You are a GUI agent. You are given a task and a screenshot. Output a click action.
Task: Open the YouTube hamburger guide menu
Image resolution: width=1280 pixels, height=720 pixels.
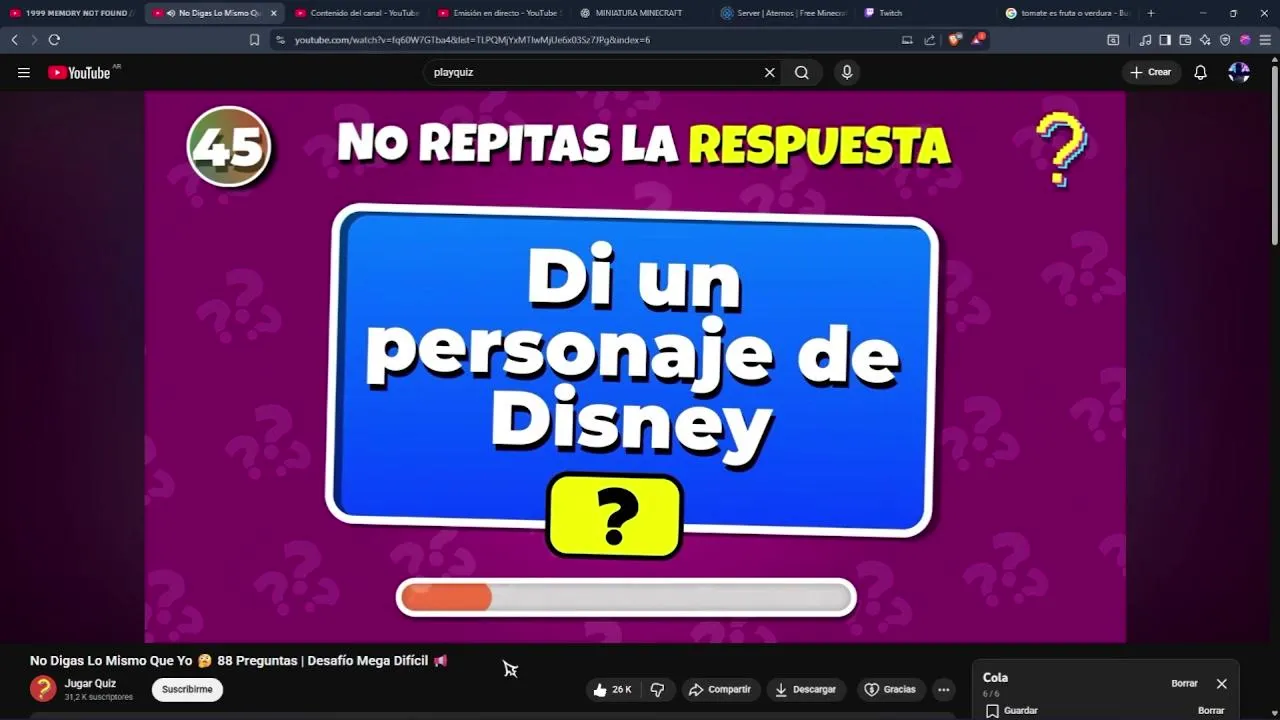click(24, 72)
